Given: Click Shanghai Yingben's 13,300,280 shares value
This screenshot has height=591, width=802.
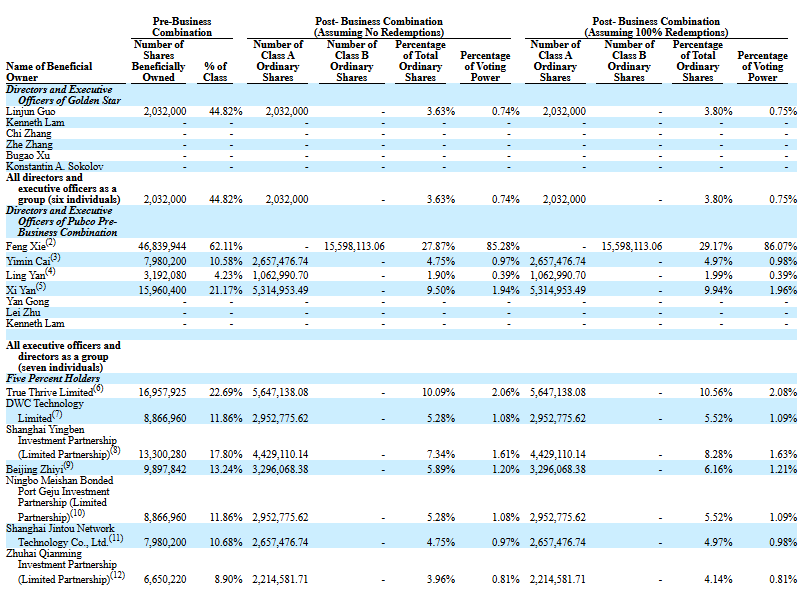Looking at the screenshot, I should 162,454.
